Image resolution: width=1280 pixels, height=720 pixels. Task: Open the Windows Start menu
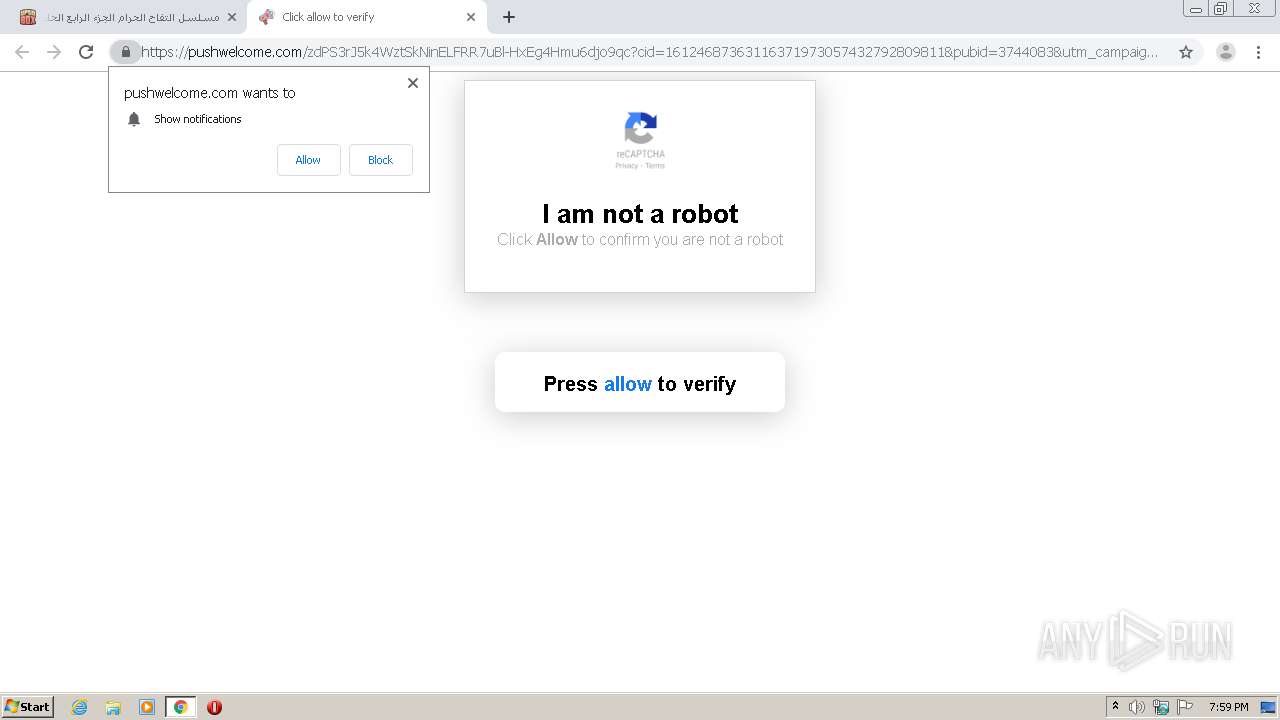coord(28,707)
